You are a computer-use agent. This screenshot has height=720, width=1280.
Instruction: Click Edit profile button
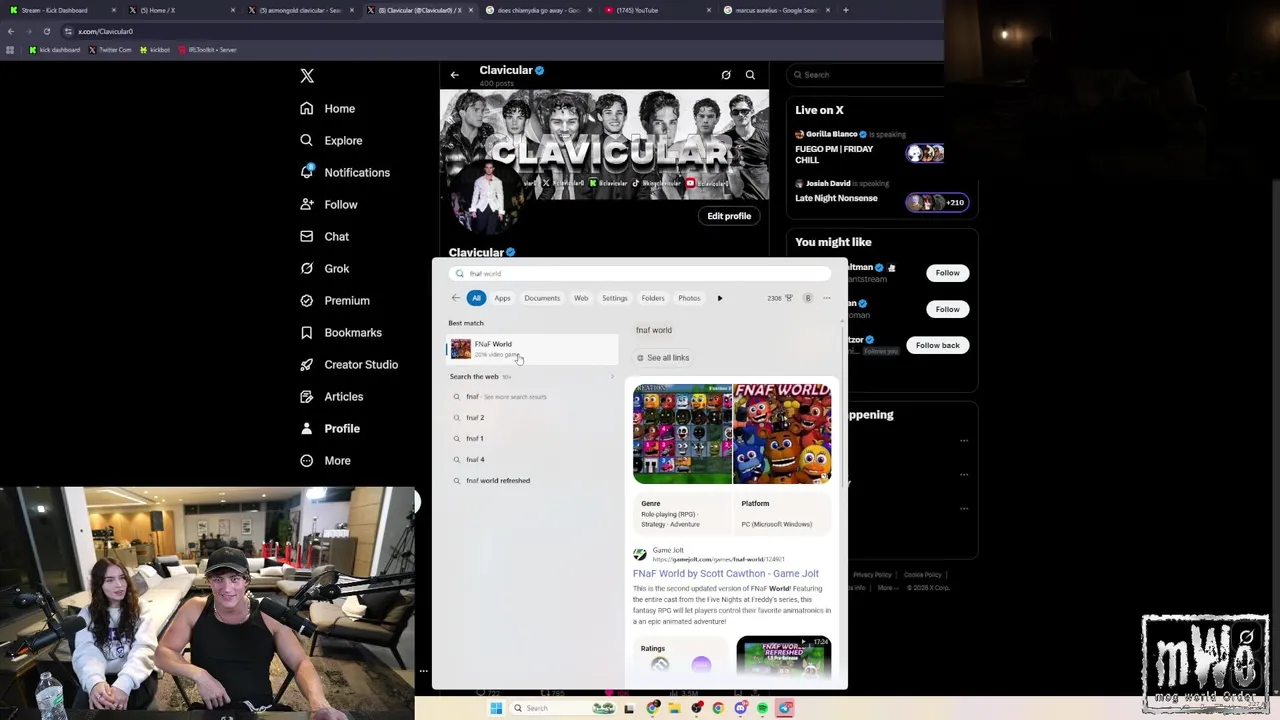pos(729,216)
